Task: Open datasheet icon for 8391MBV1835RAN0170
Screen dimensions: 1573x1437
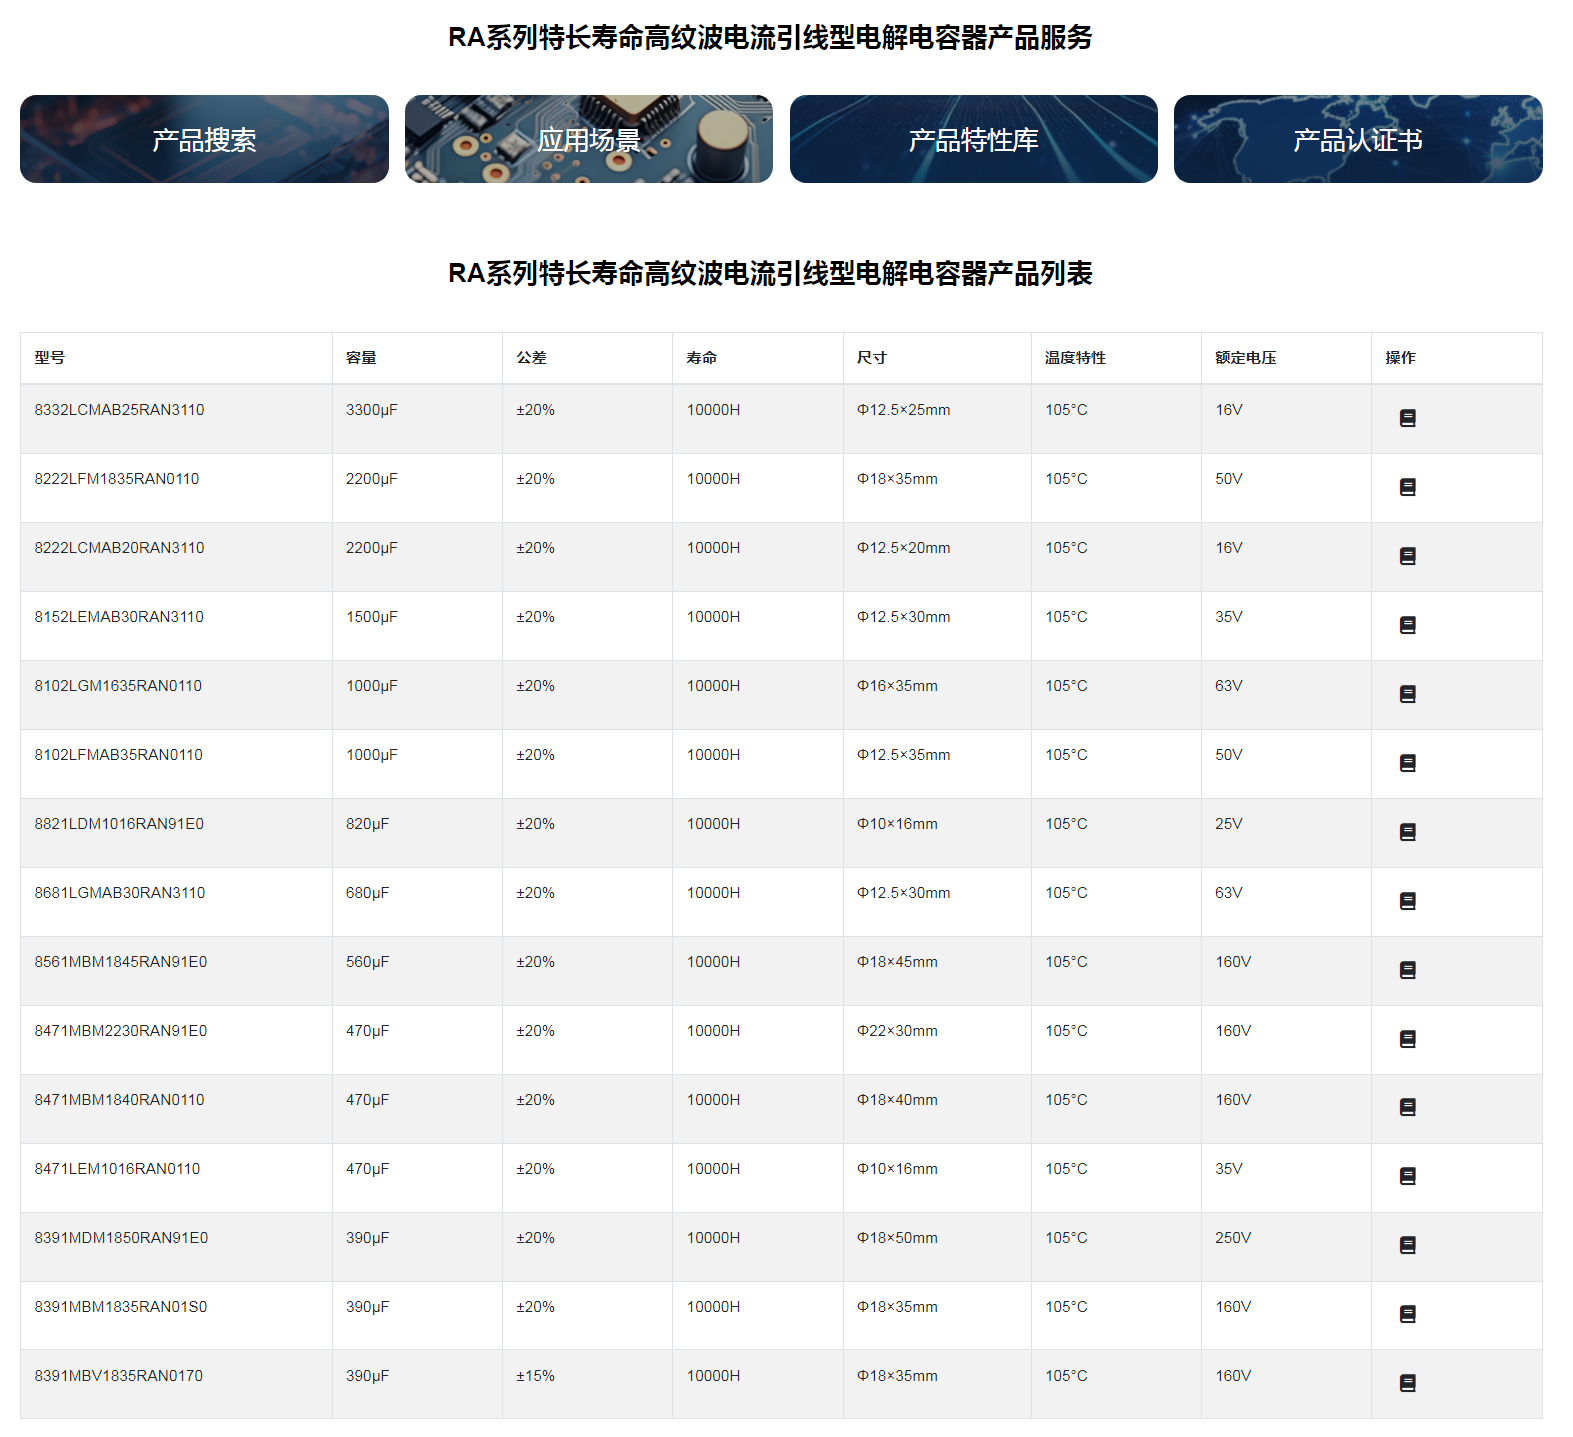Action: [x=1407, y=1383]
